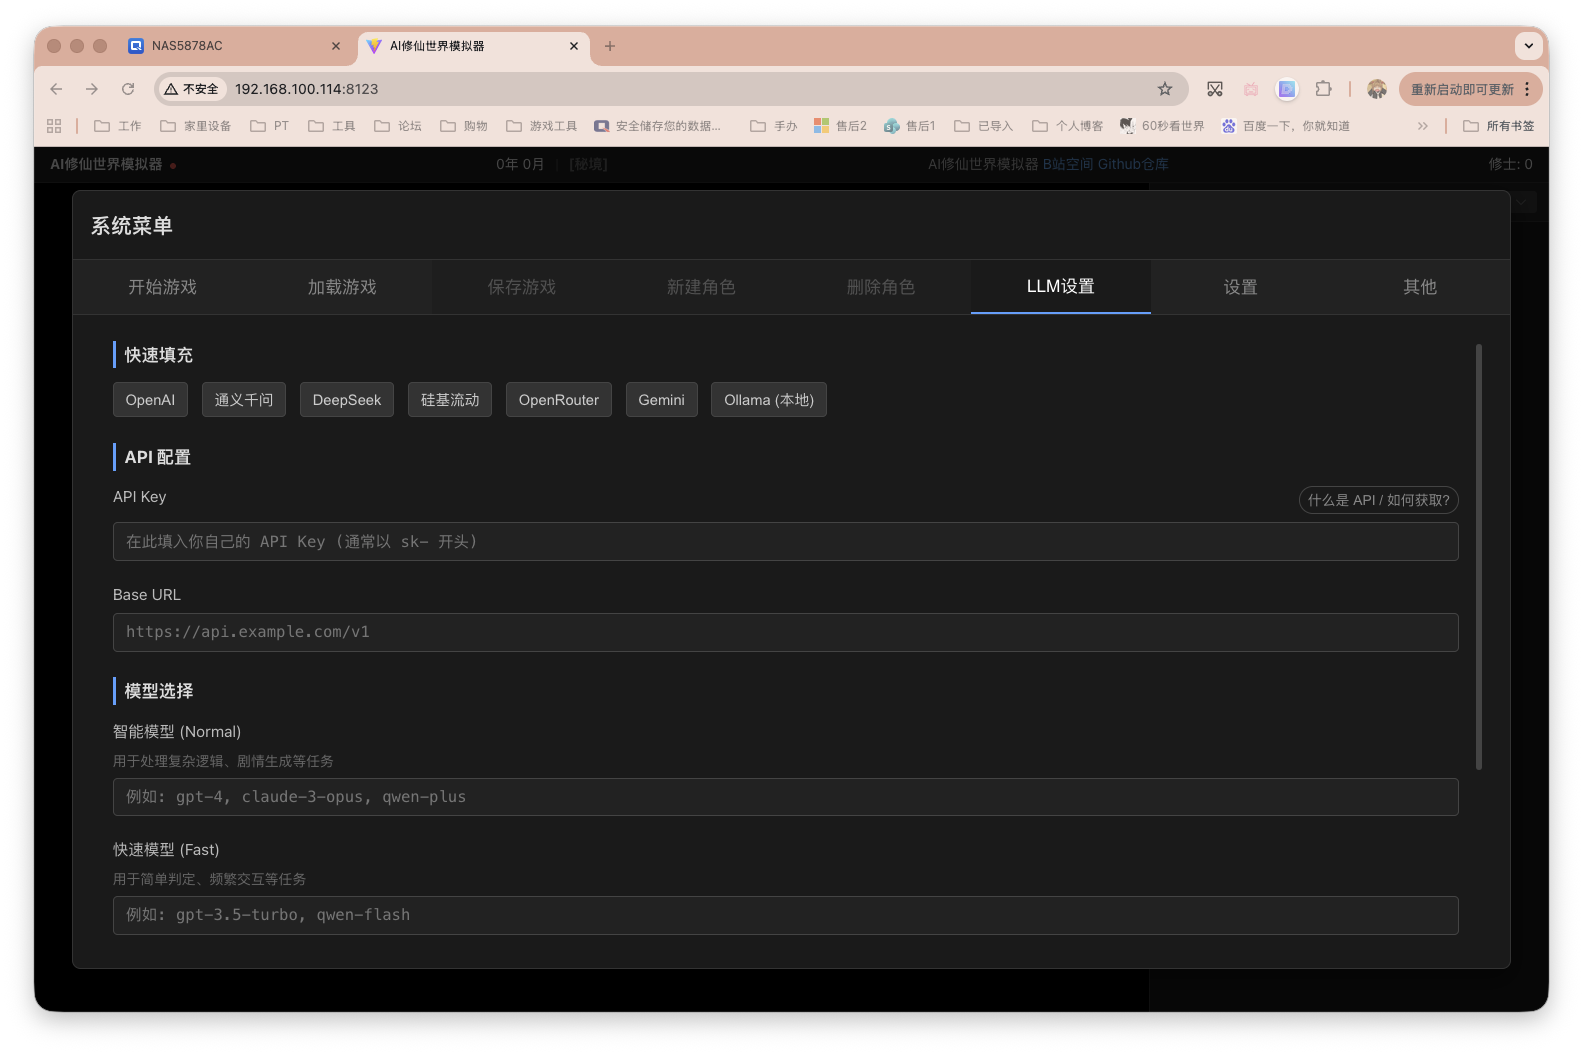The height and width of the screenshot is (1054, 1583).
Task: Quick fill with DeepSeek preset
Action: pyautogui.click(x=347, y=400)
